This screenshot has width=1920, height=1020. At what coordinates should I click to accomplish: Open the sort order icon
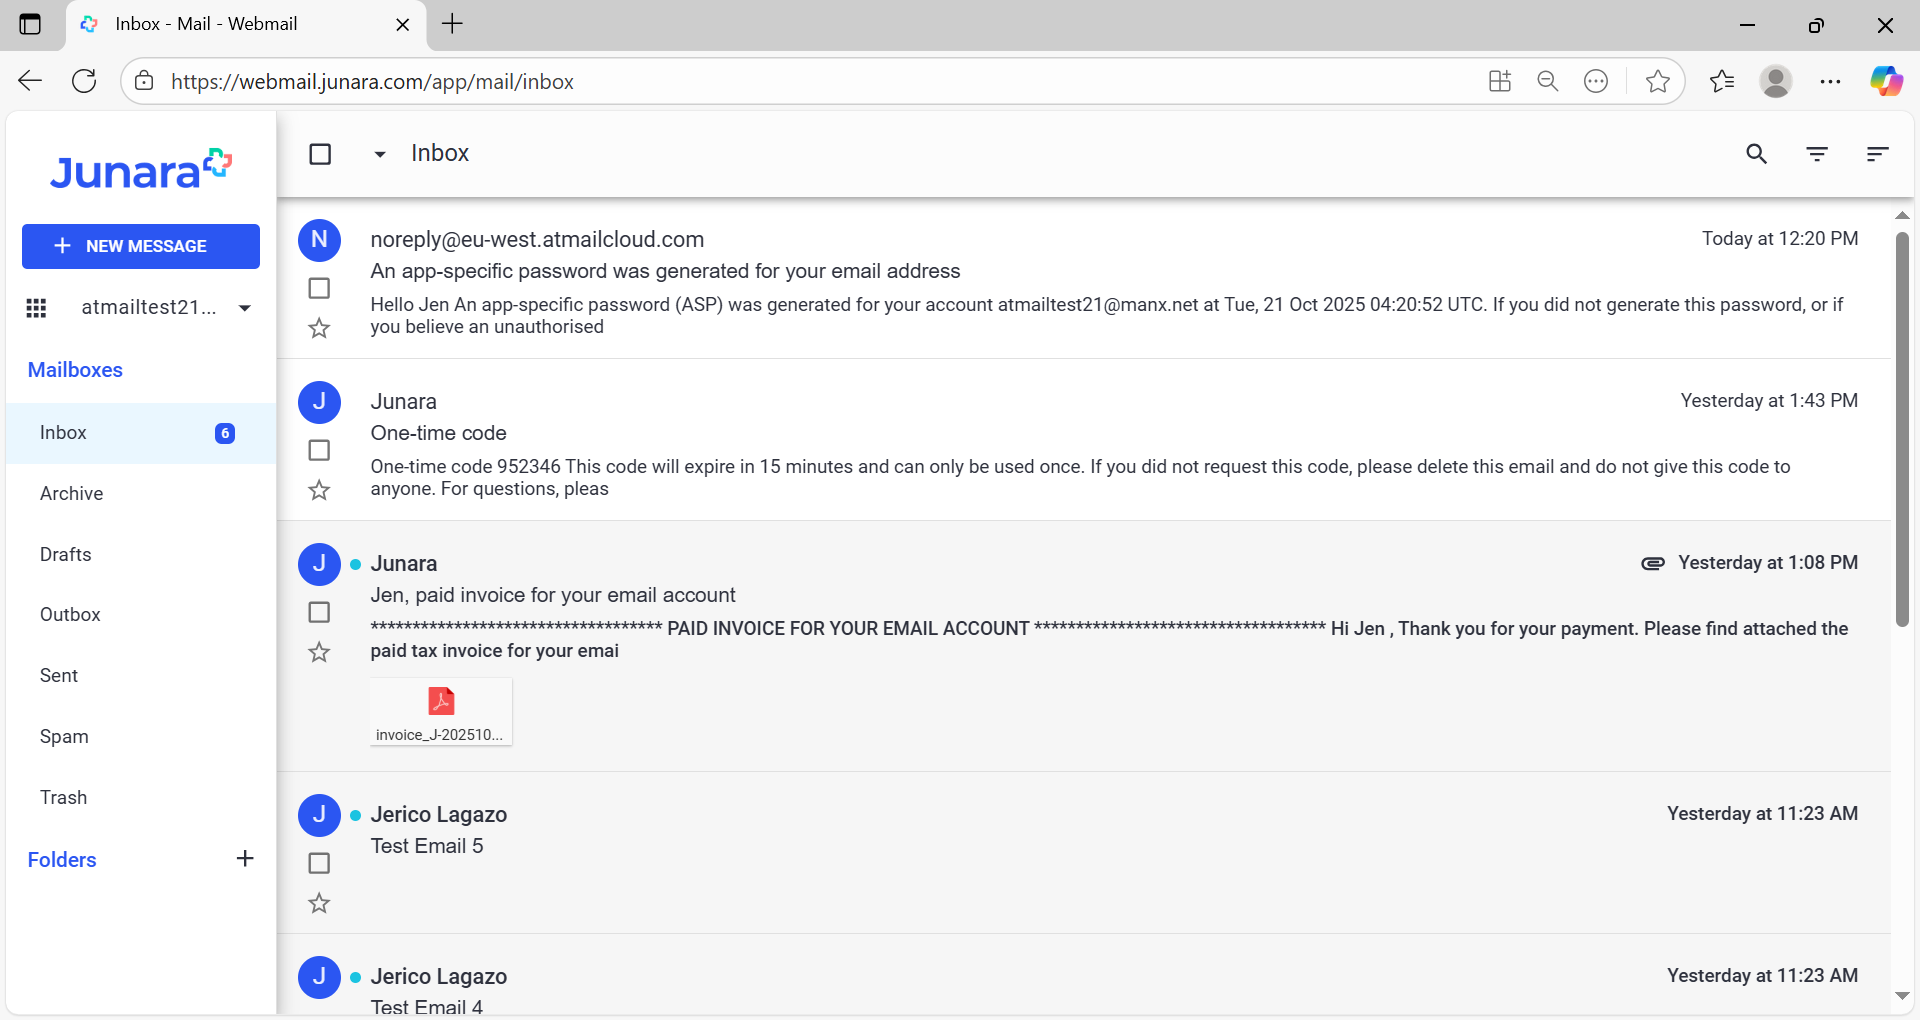pyautogui.click(x=1877, y=154)
